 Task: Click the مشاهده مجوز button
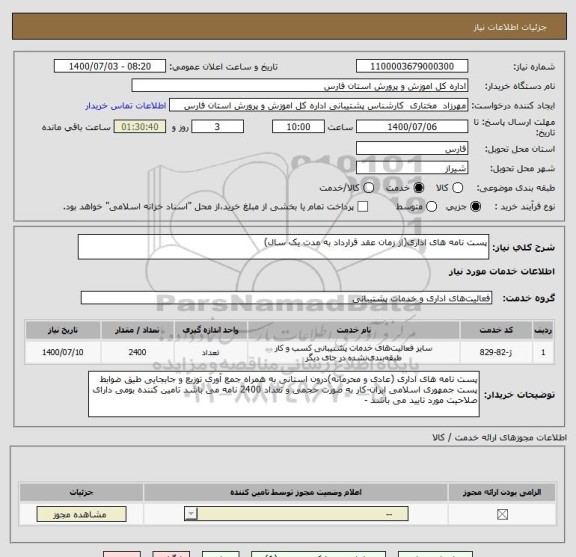(82, 514)
